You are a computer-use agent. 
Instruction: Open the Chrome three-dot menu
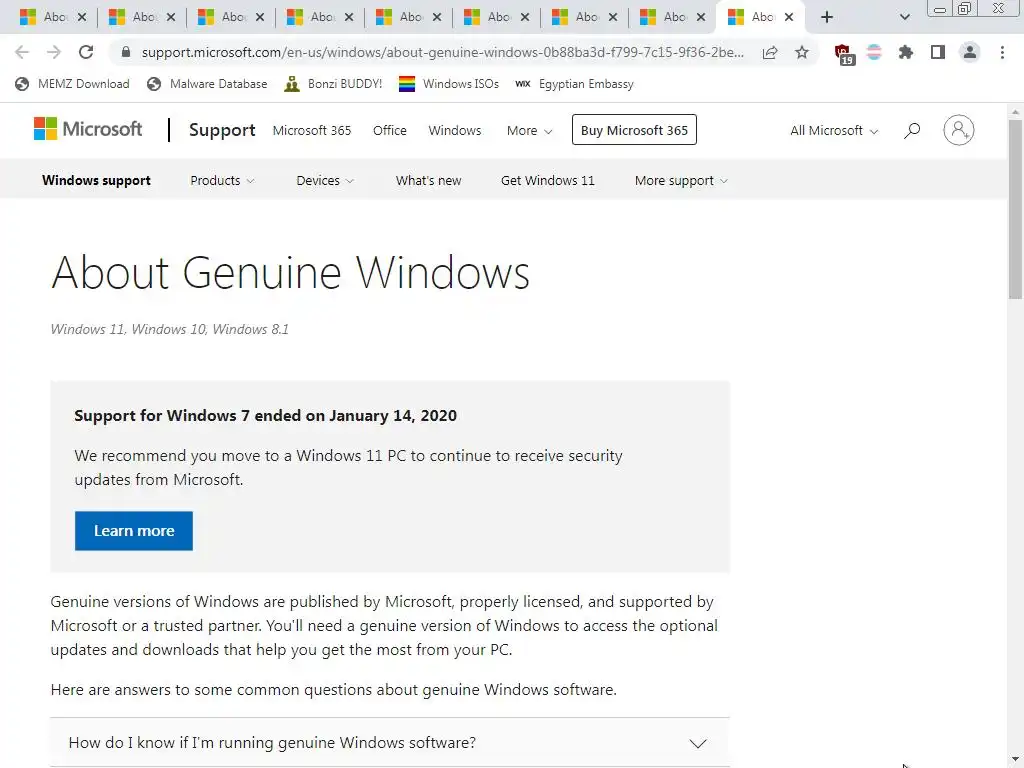(1002, 52)
